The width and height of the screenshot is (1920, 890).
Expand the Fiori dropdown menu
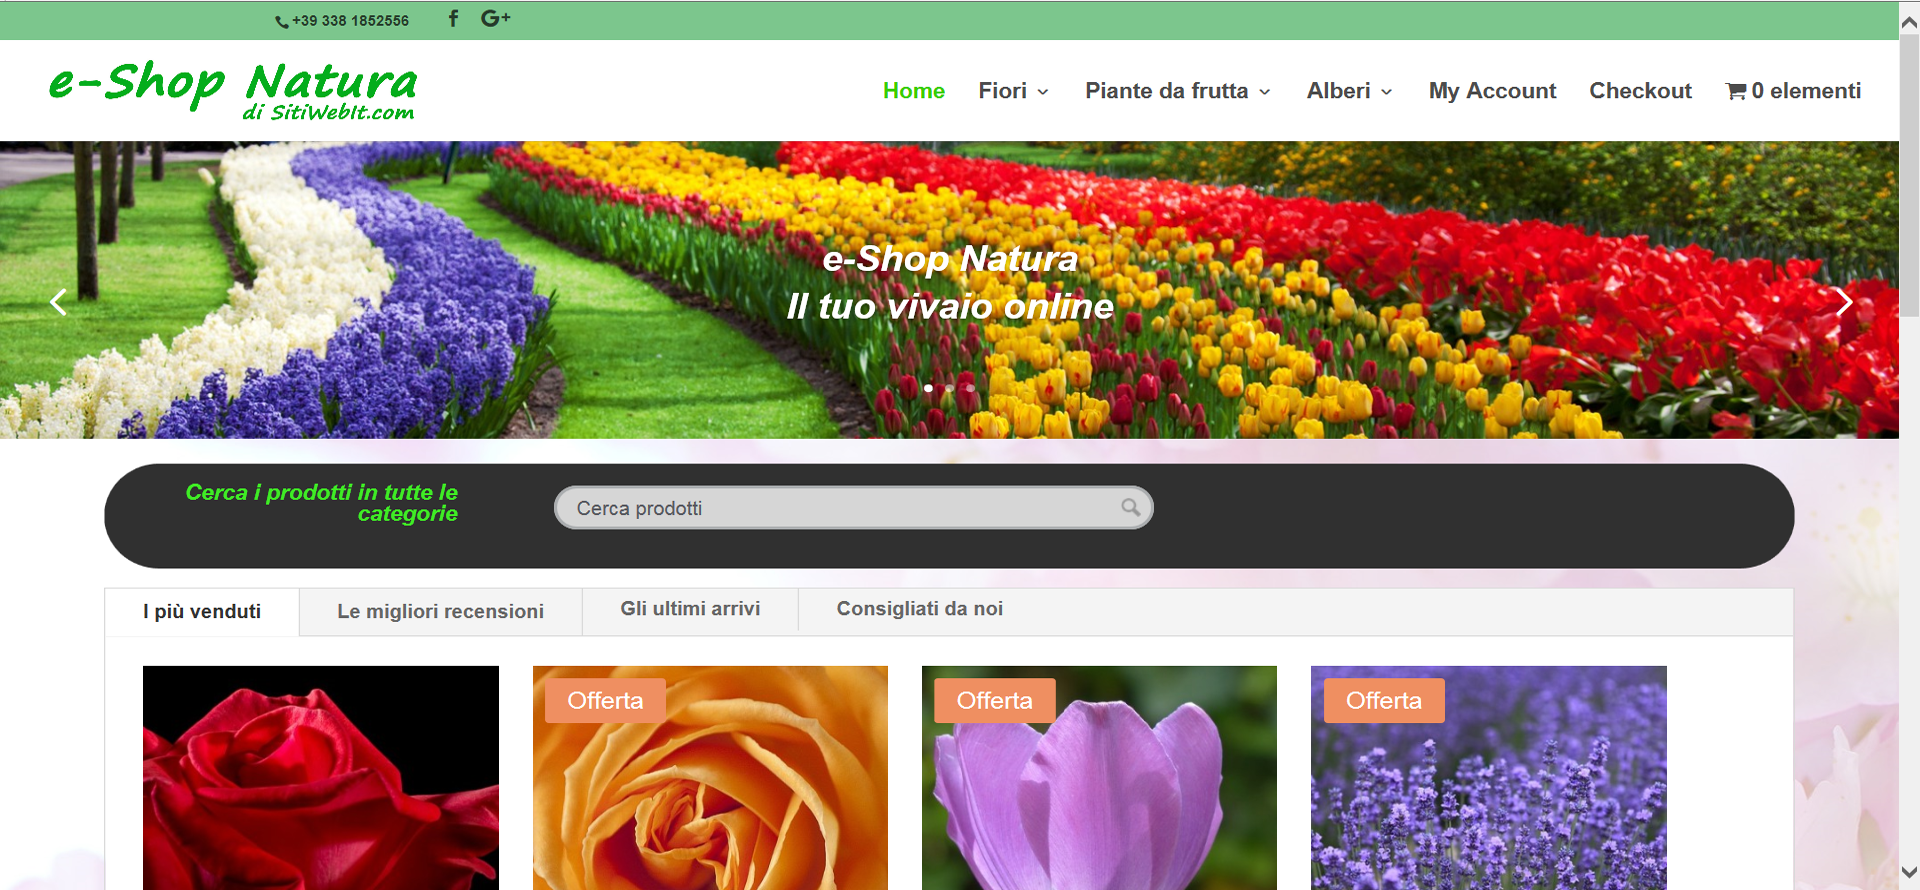click(x=1013, y=91)
